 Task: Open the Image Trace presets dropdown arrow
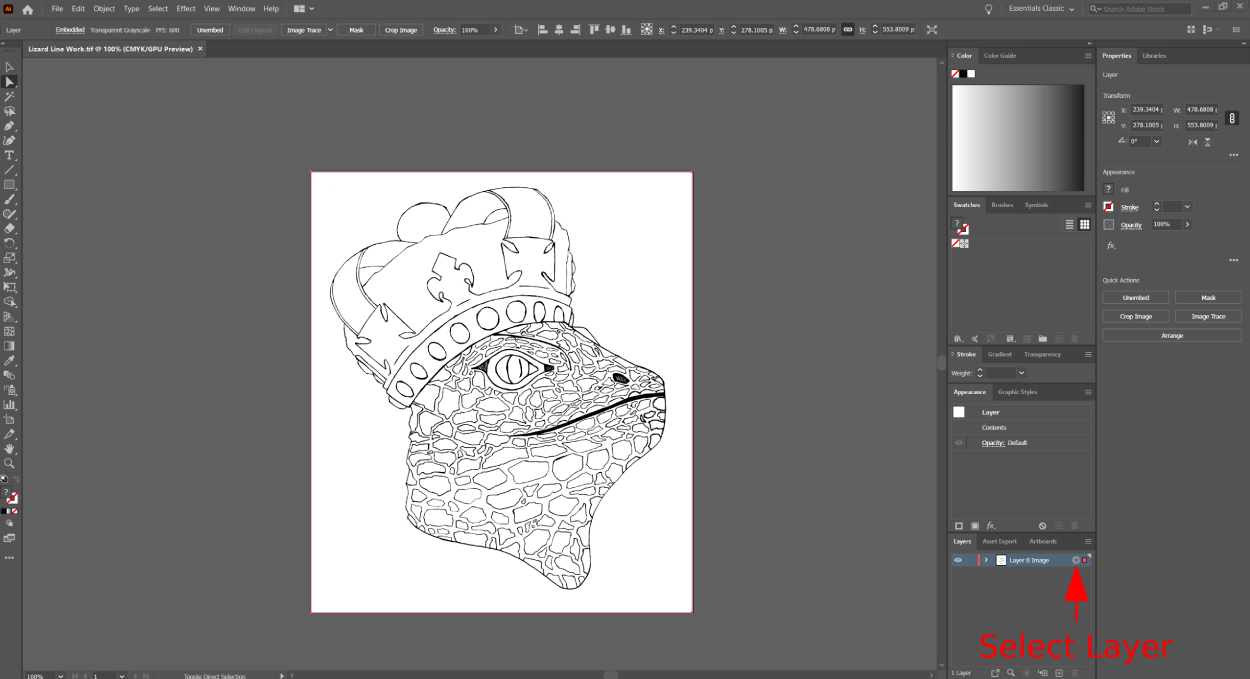point(330,30)
